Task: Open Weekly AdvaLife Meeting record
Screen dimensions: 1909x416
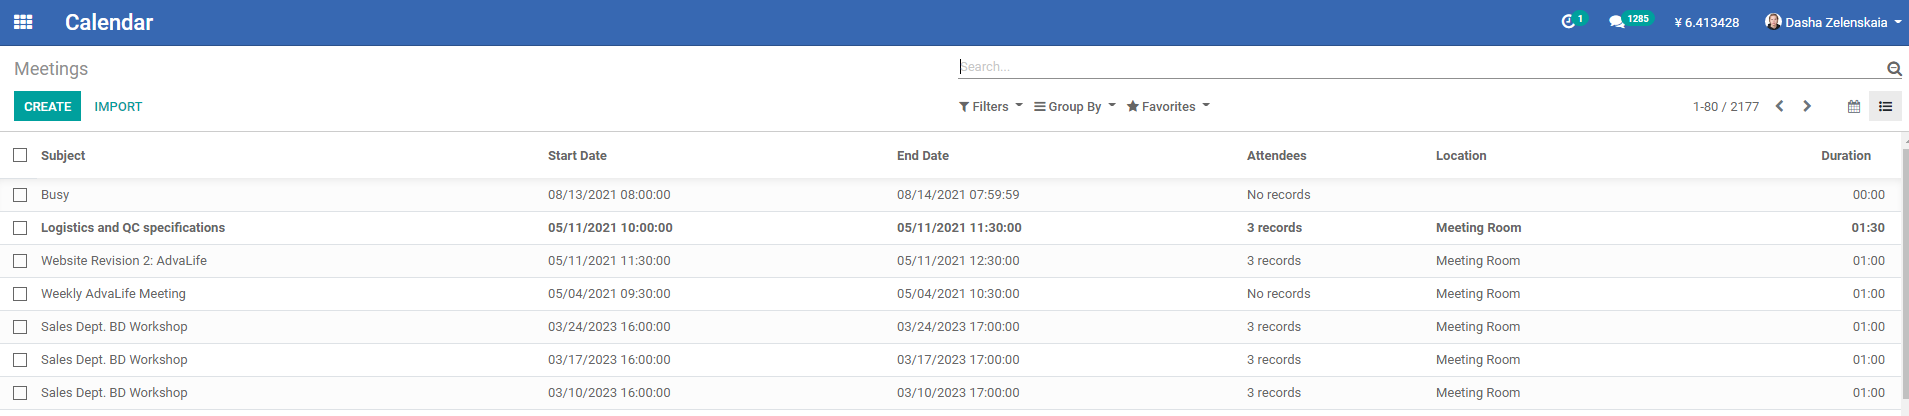Action: (x=113, y=294)
